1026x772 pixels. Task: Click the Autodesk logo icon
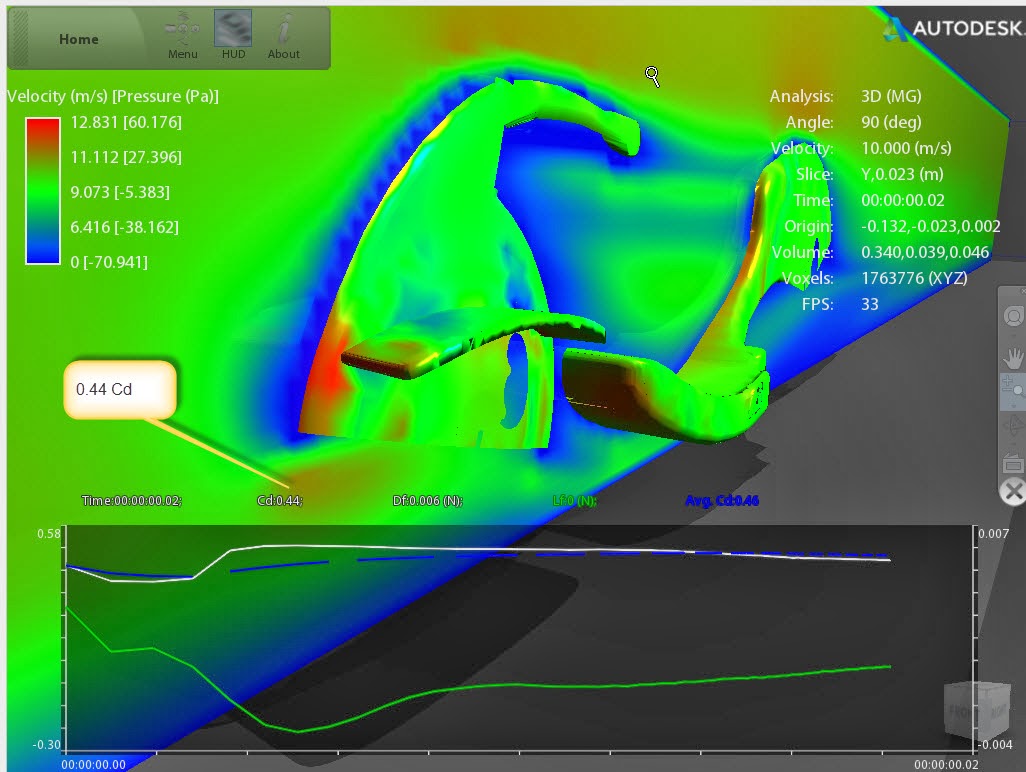coord(894,30)
